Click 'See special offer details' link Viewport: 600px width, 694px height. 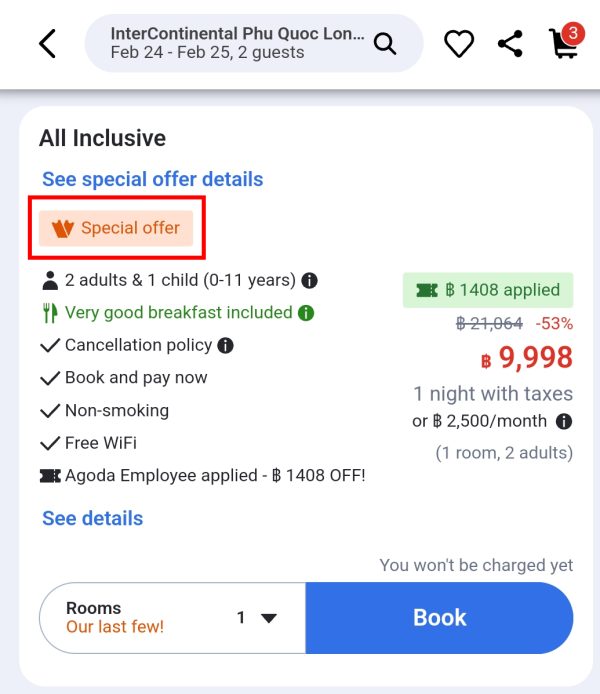point(153,179)
